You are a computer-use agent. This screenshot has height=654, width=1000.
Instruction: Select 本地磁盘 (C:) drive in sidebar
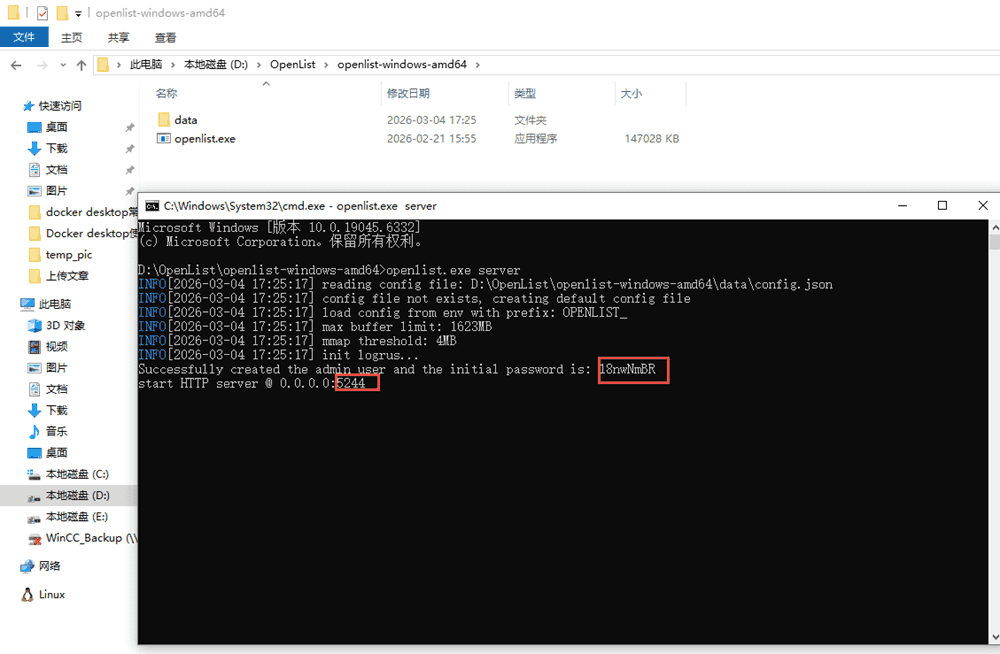(x=76, y=474)
